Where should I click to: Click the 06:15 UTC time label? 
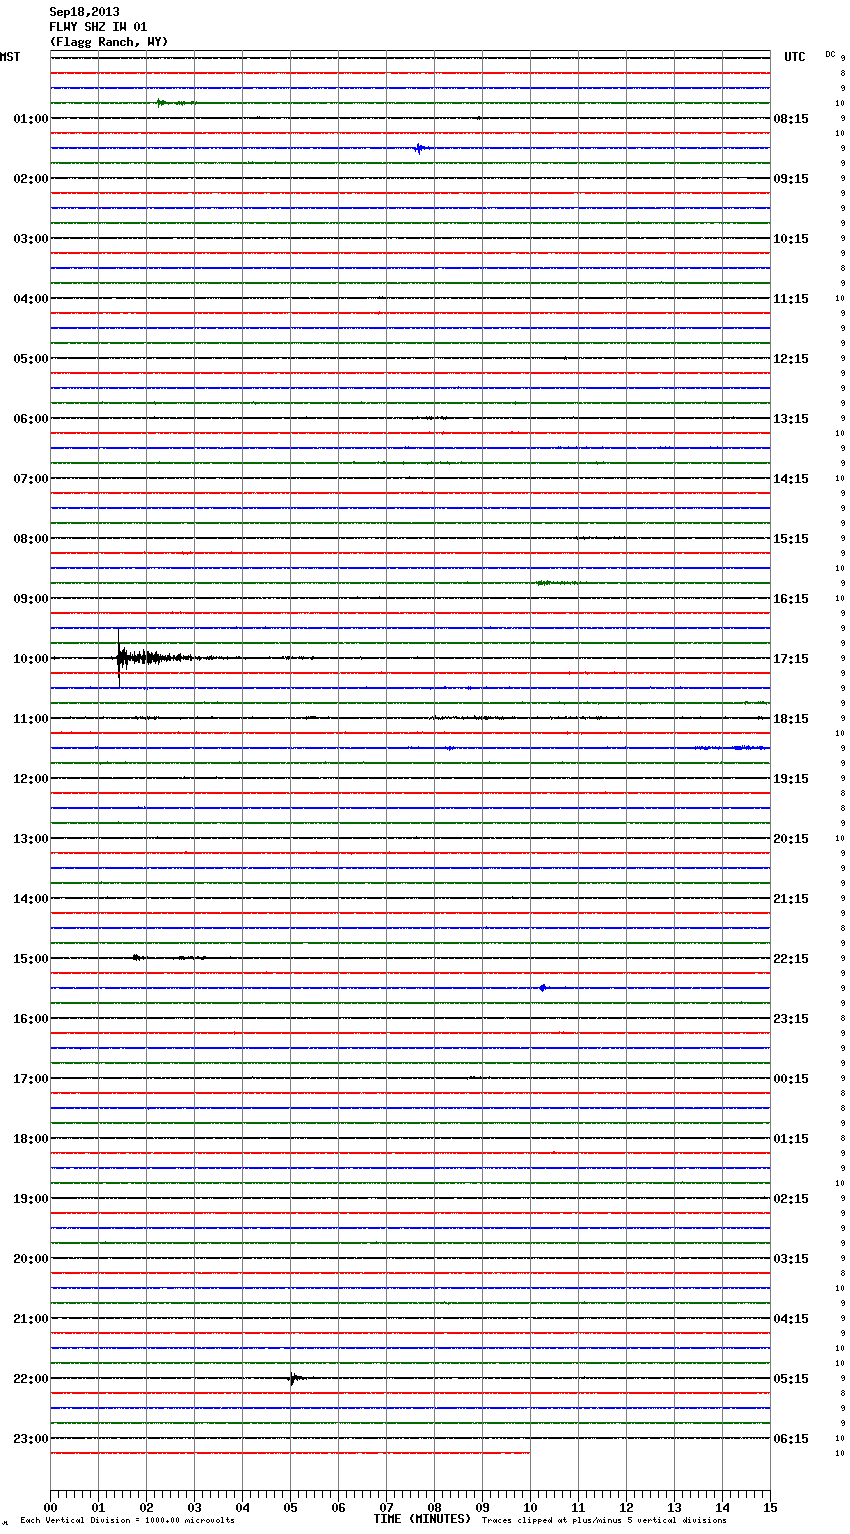(791, 1439)
